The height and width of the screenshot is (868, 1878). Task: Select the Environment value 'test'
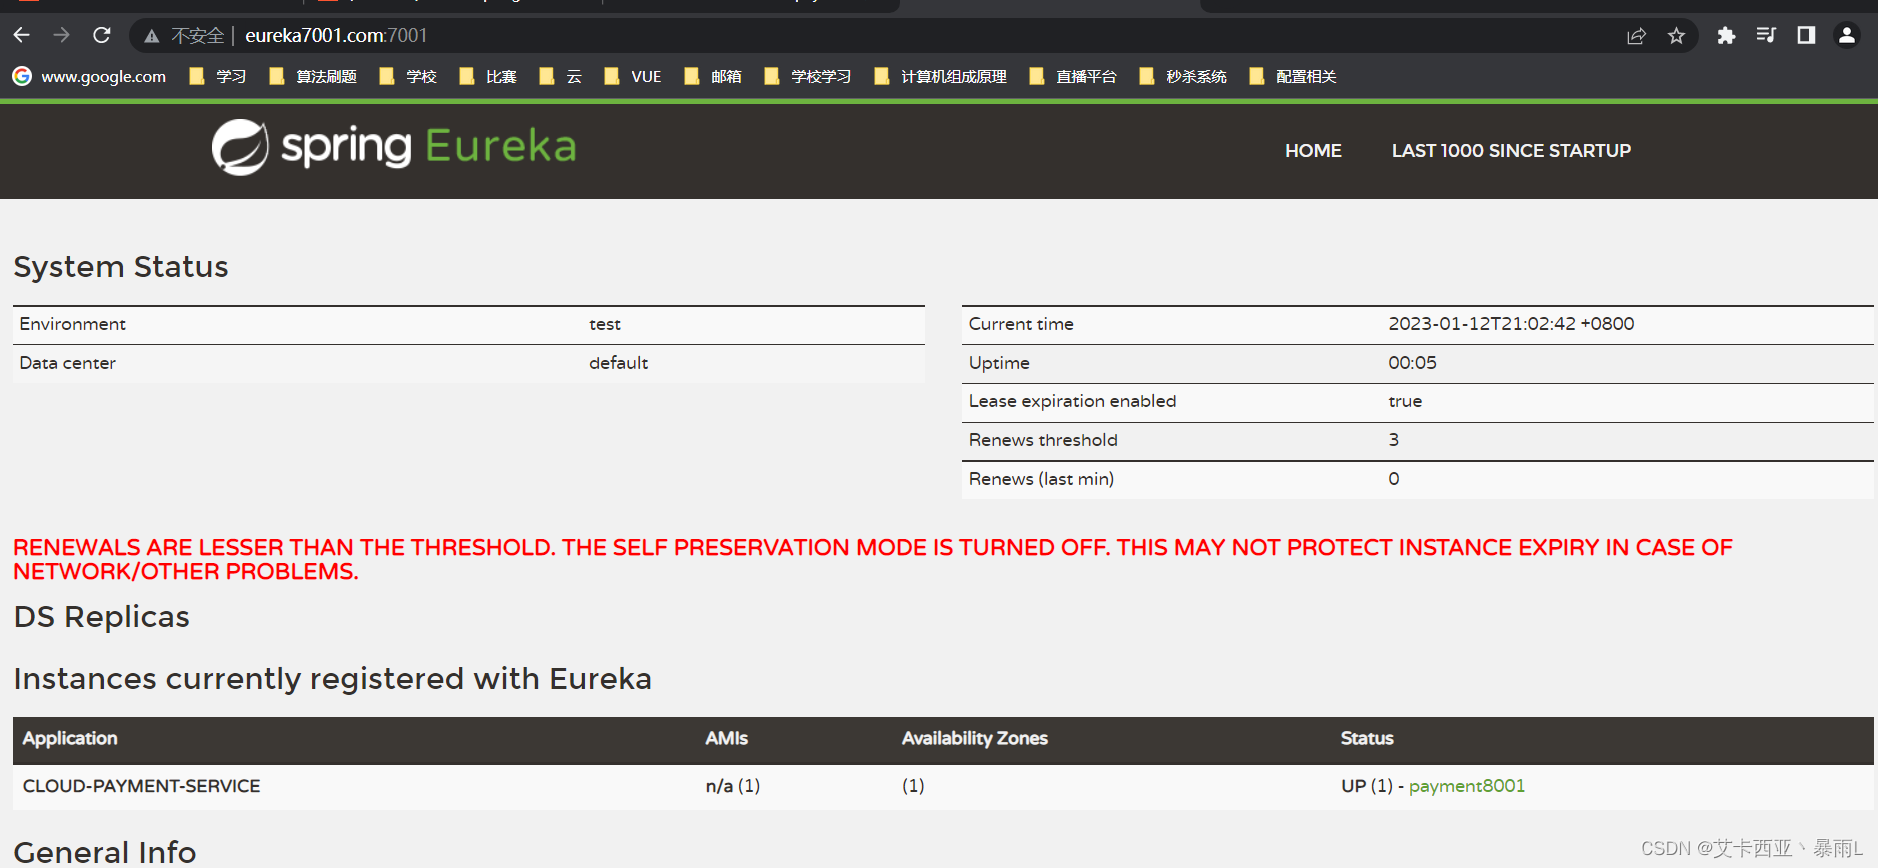click(605, 324)
